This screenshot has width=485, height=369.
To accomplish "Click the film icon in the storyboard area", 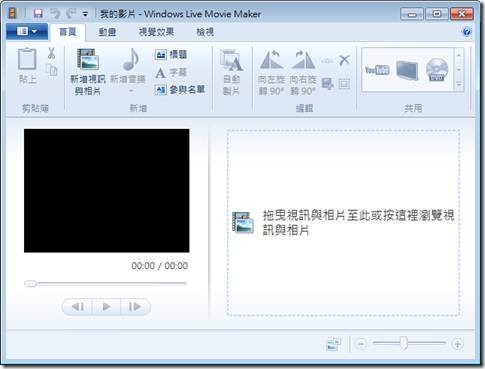I will coord(243,222).
